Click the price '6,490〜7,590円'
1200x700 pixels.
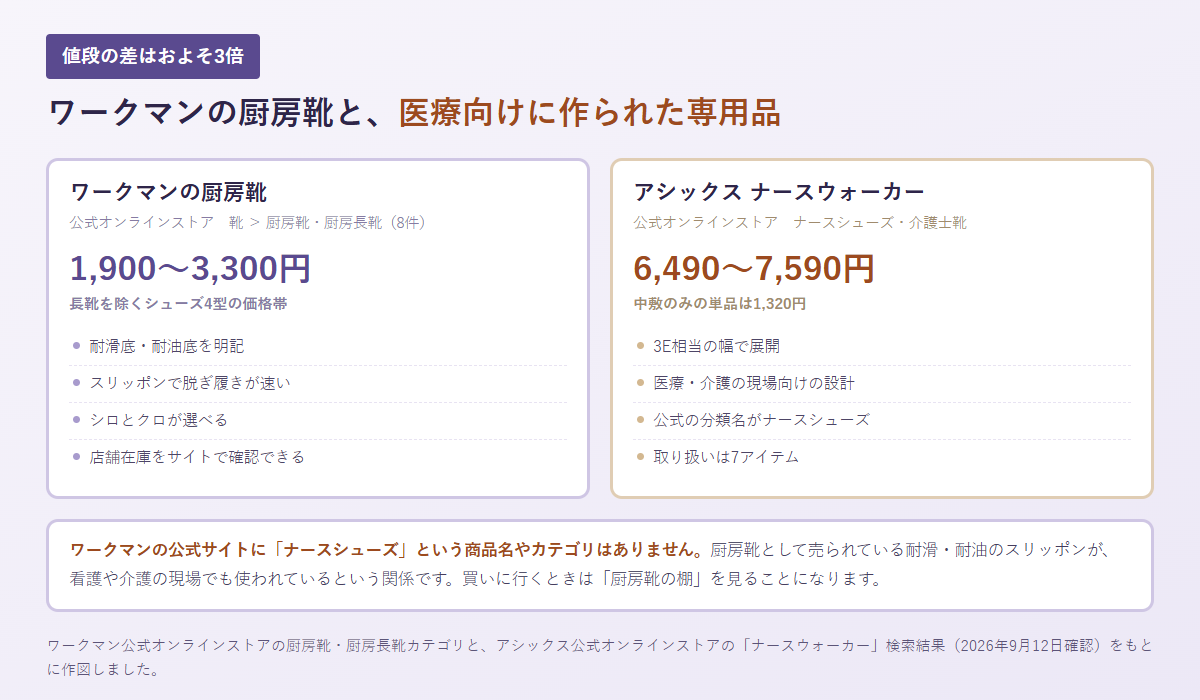click(x=754, y=268)
